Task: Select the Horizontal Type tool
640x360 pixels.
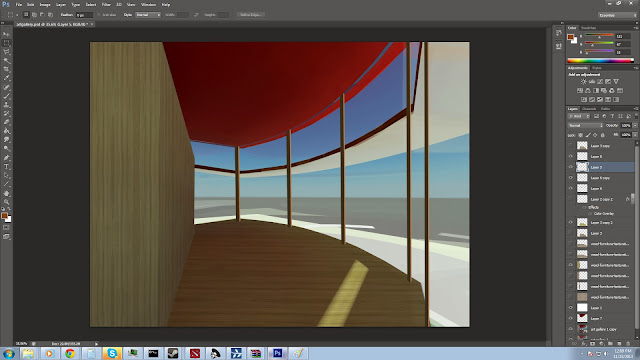Action: [x=6, y=167]
